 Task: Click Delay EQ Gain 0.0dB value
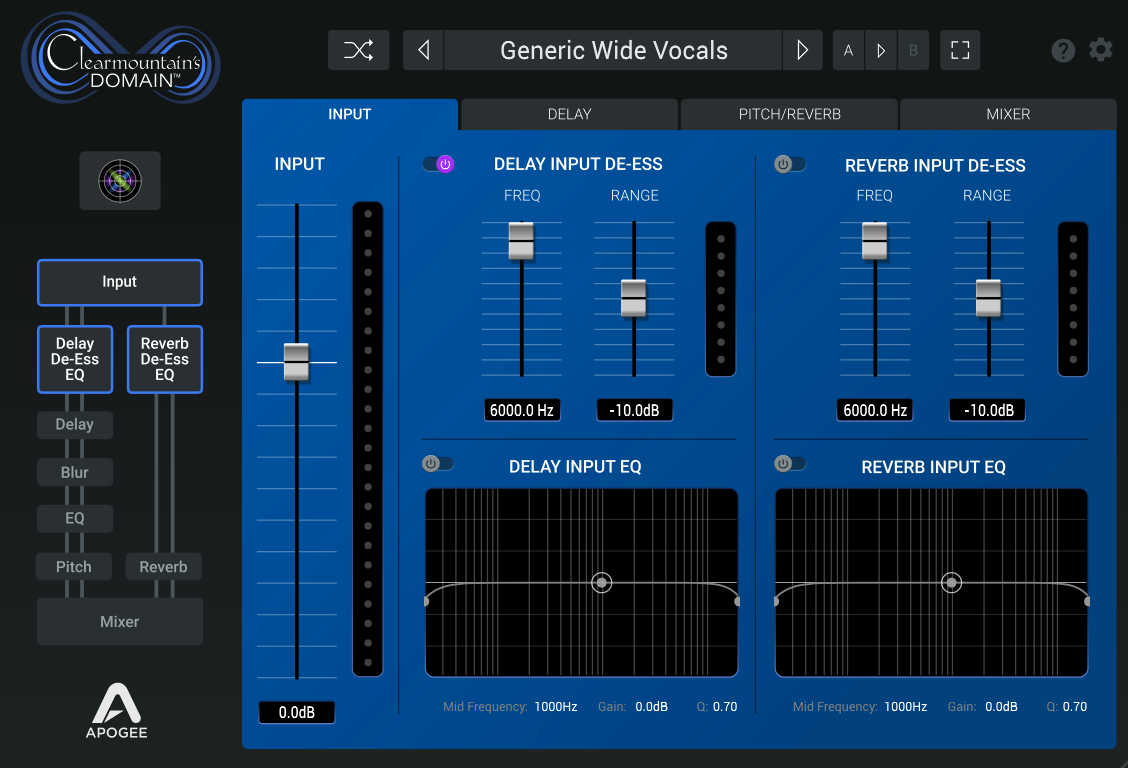click(x=651, y=707)
